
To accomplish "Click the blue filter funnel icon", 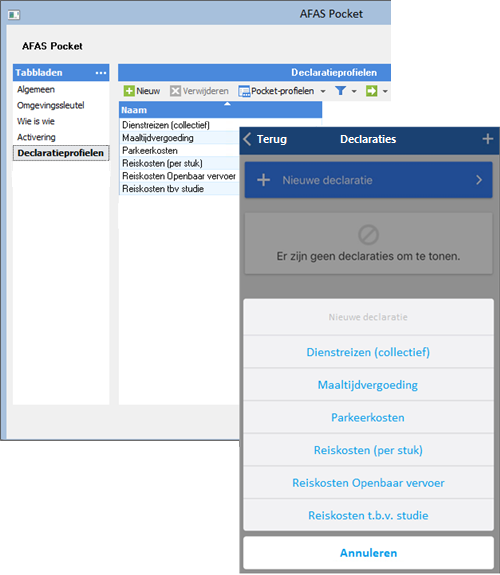I will point(340,90).
